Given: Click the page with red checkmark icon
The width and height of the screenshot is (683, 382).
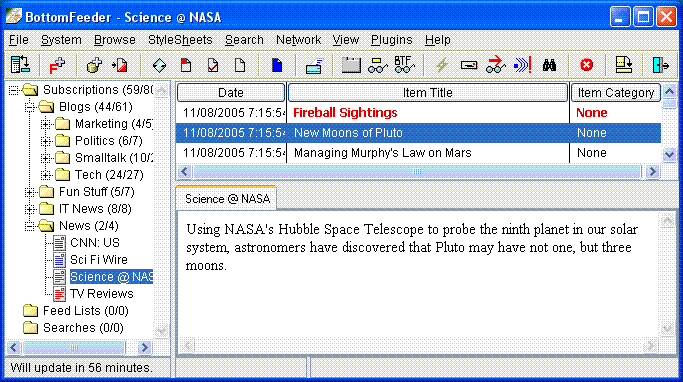Looking at the screenshot, I should coord(213,65).
